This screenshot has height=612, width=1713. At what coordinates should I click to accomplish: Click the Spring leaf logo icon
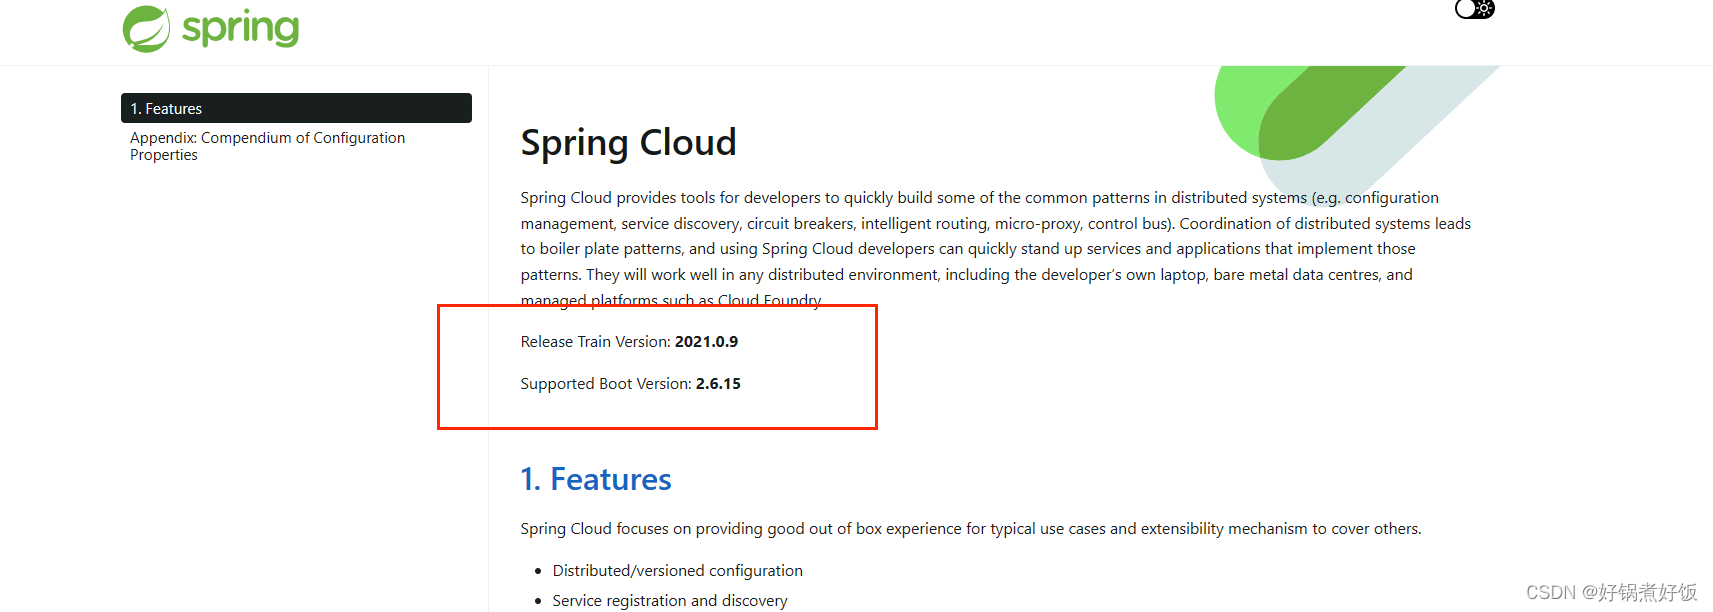point(146,27)
